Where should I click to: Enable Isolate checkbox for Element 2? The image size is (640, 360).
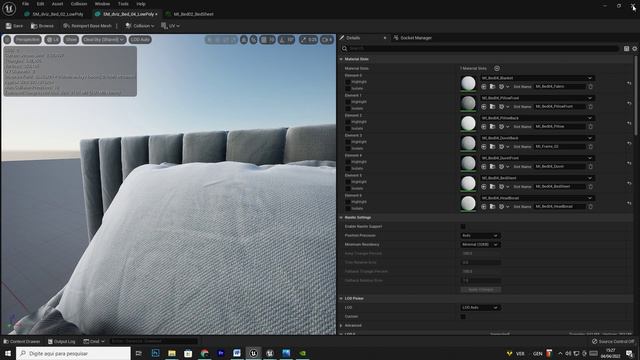tap(348, 128)
